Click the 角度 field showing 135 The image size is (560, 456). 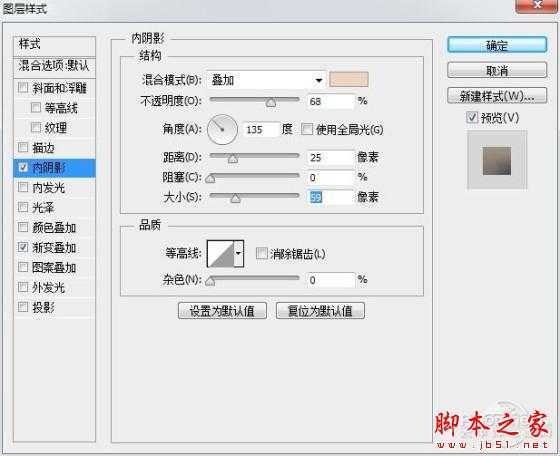point(261,129)
